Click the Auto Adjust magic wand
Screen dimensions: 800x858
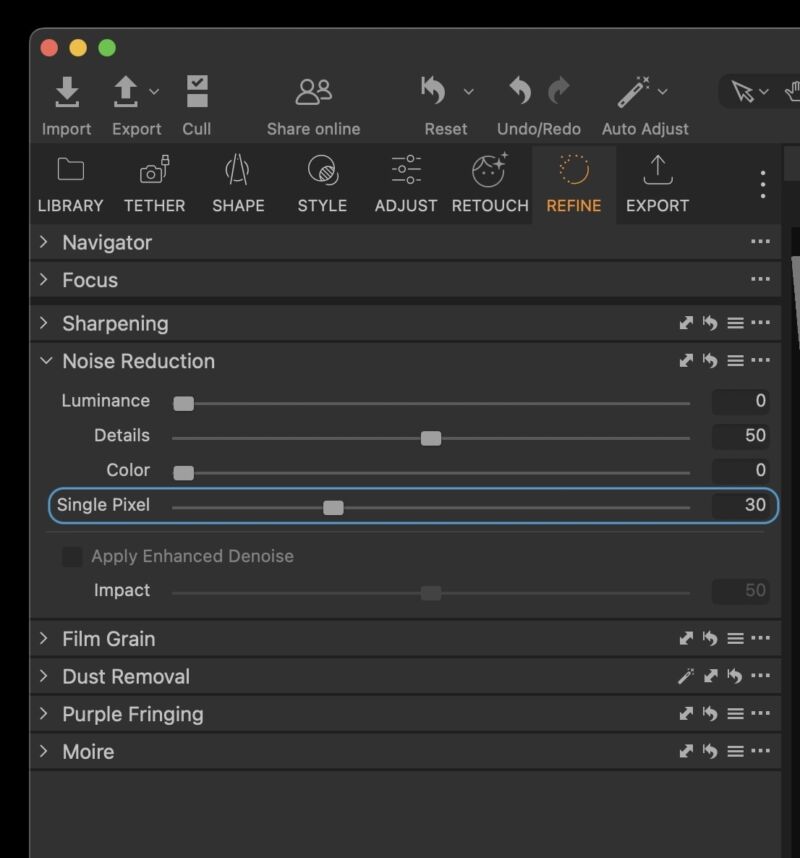click(634, 91)
